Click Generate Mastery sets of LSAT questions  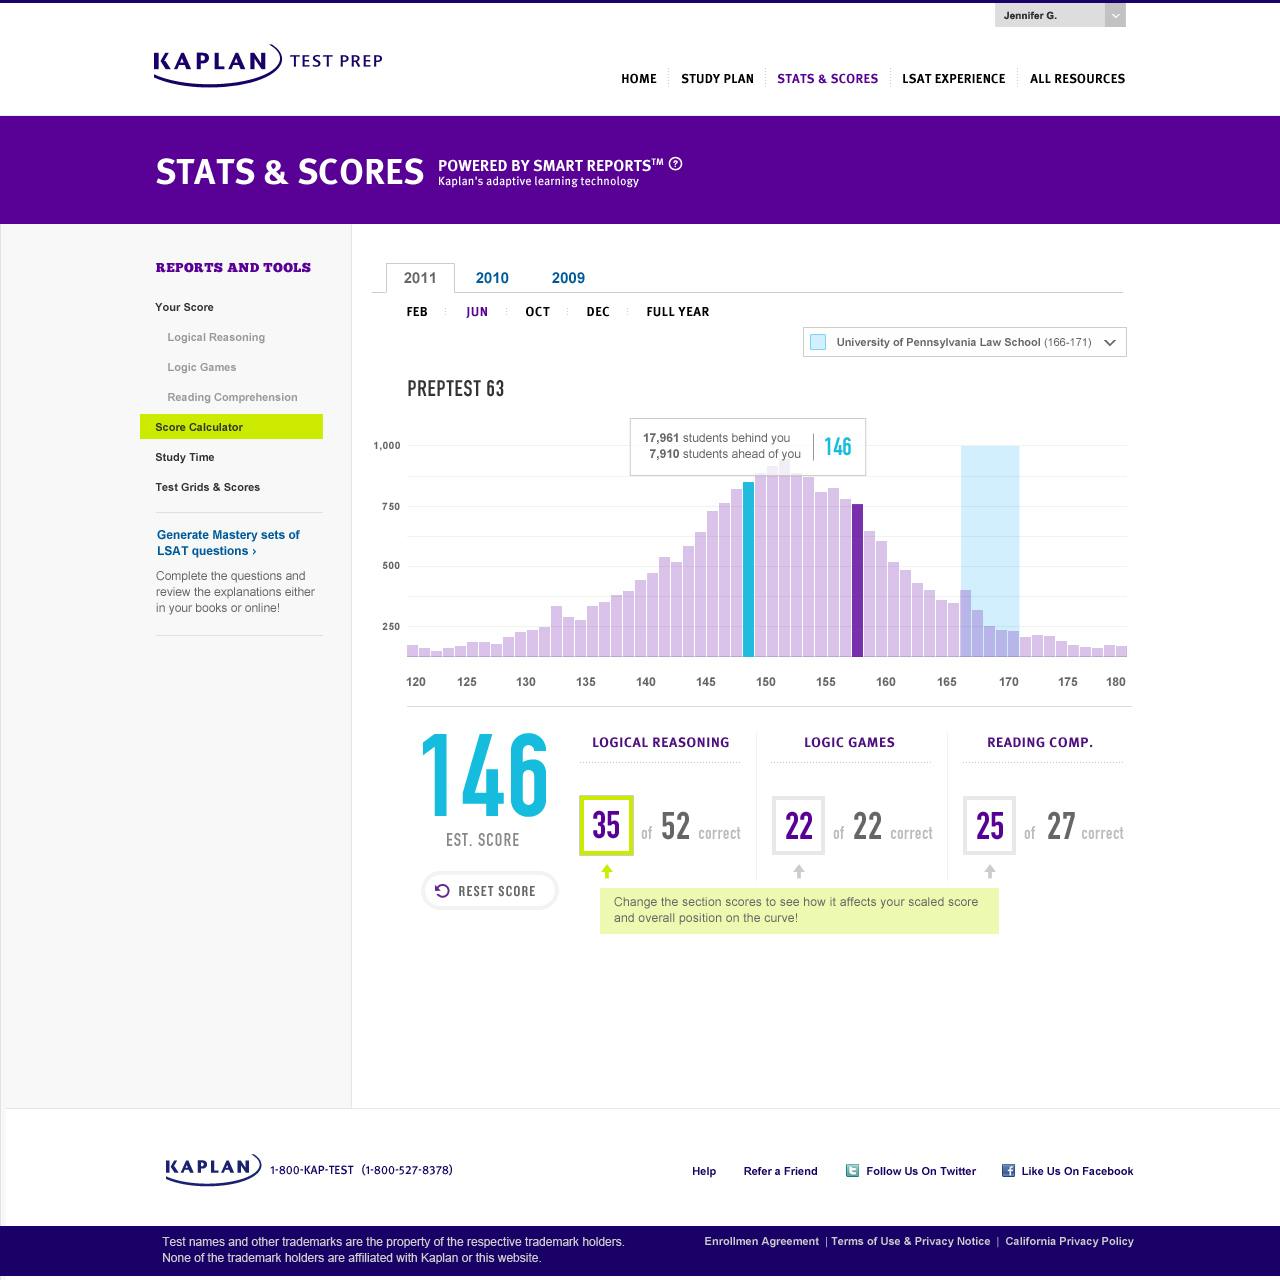coord(228,543)
